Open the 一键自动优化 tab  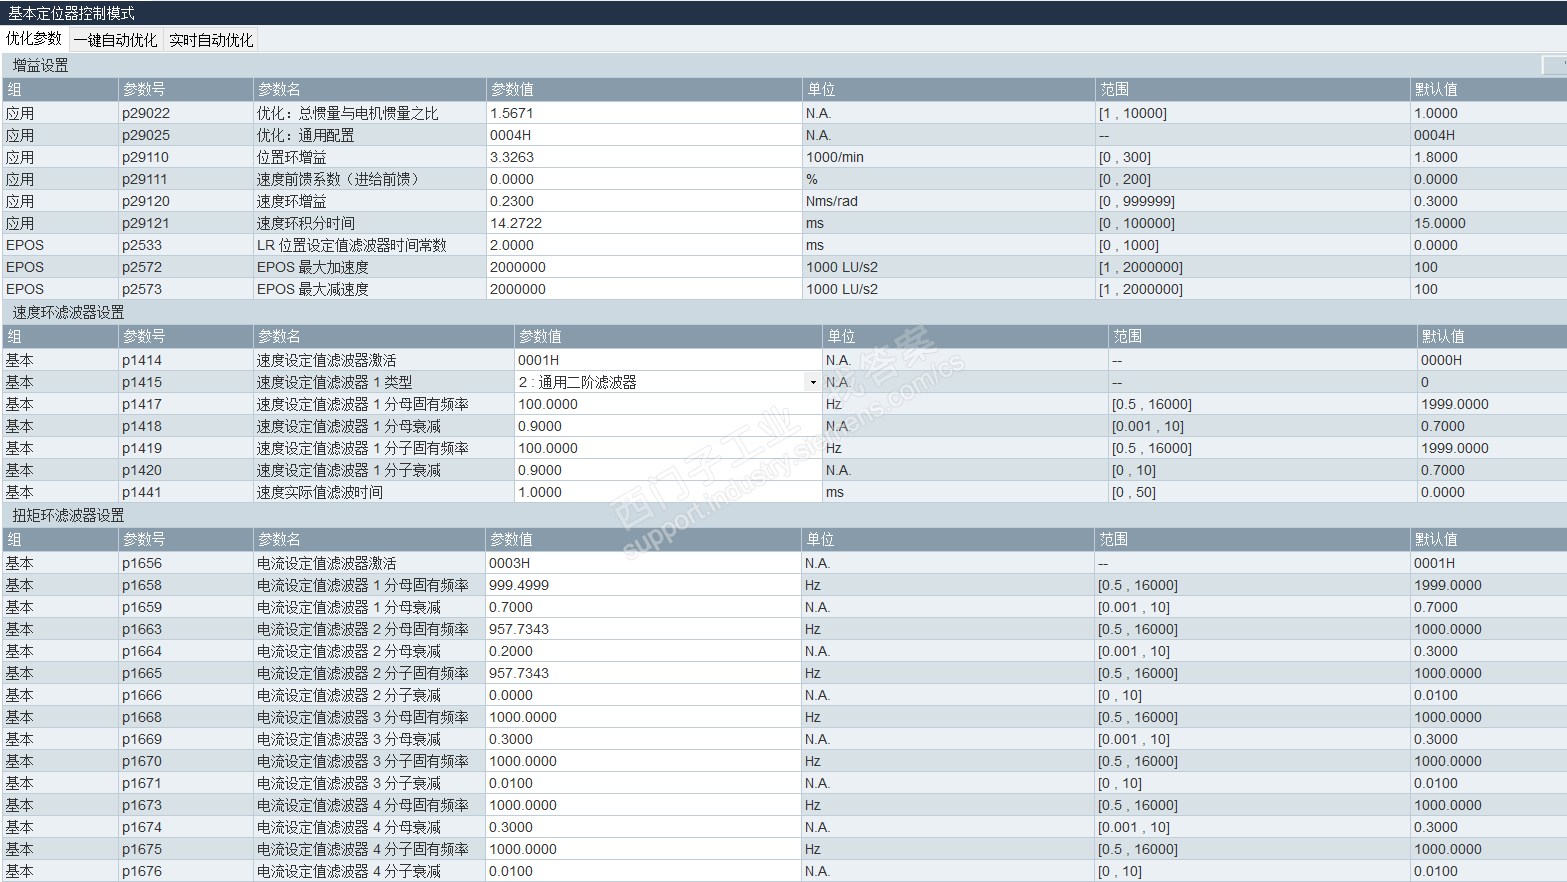pyautogui.click(x=115, y=40)
